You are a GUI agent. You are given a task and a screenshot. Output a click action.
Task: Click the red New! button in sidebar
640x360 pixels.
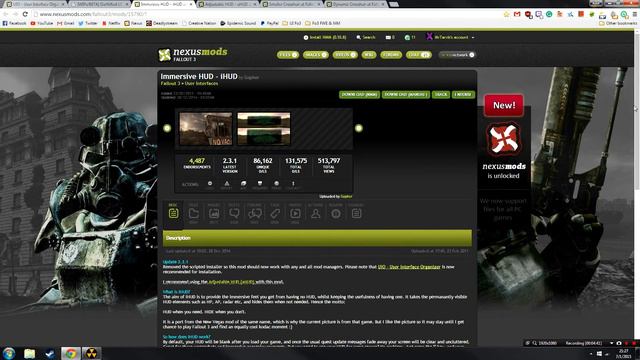504,105
